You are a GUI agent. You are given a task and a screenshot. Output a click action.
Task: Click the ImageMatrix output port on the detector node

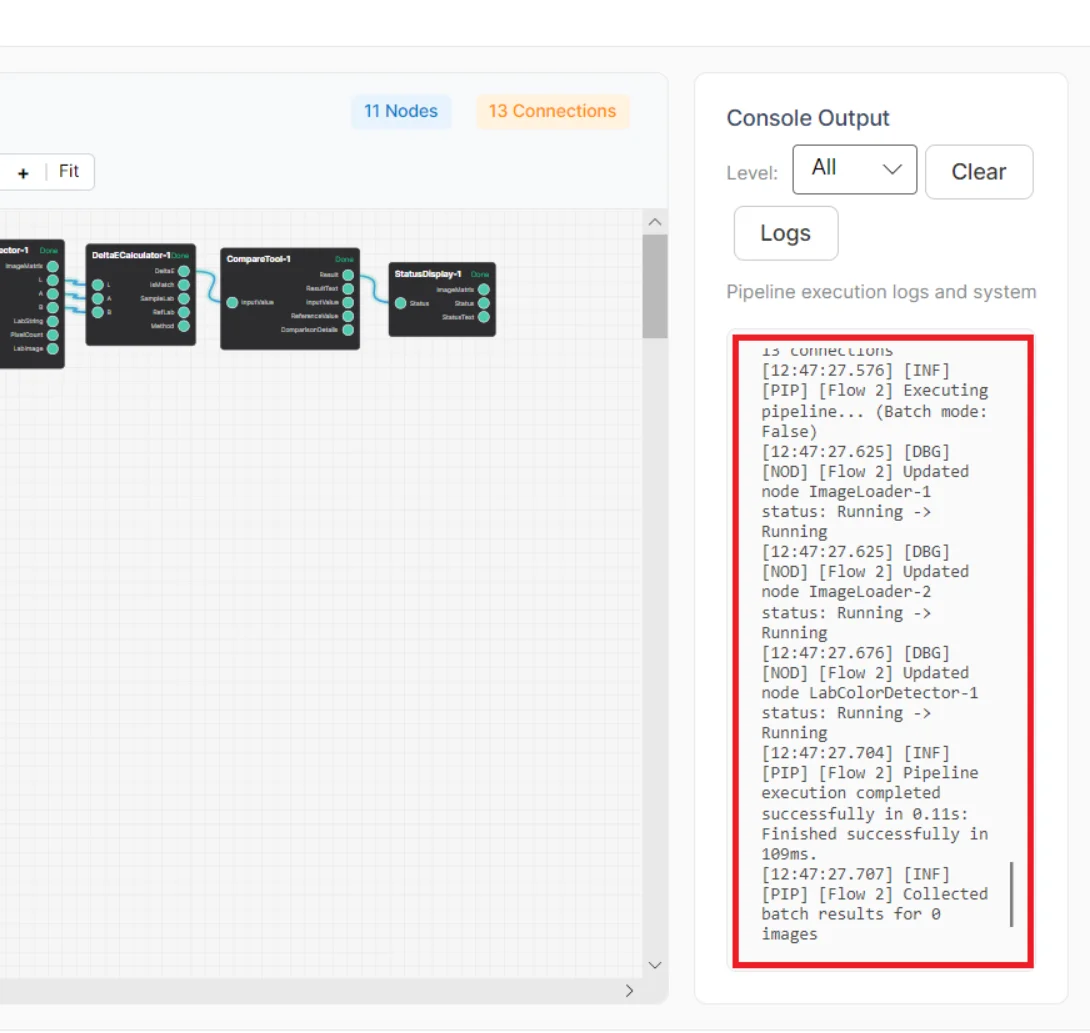53,266
